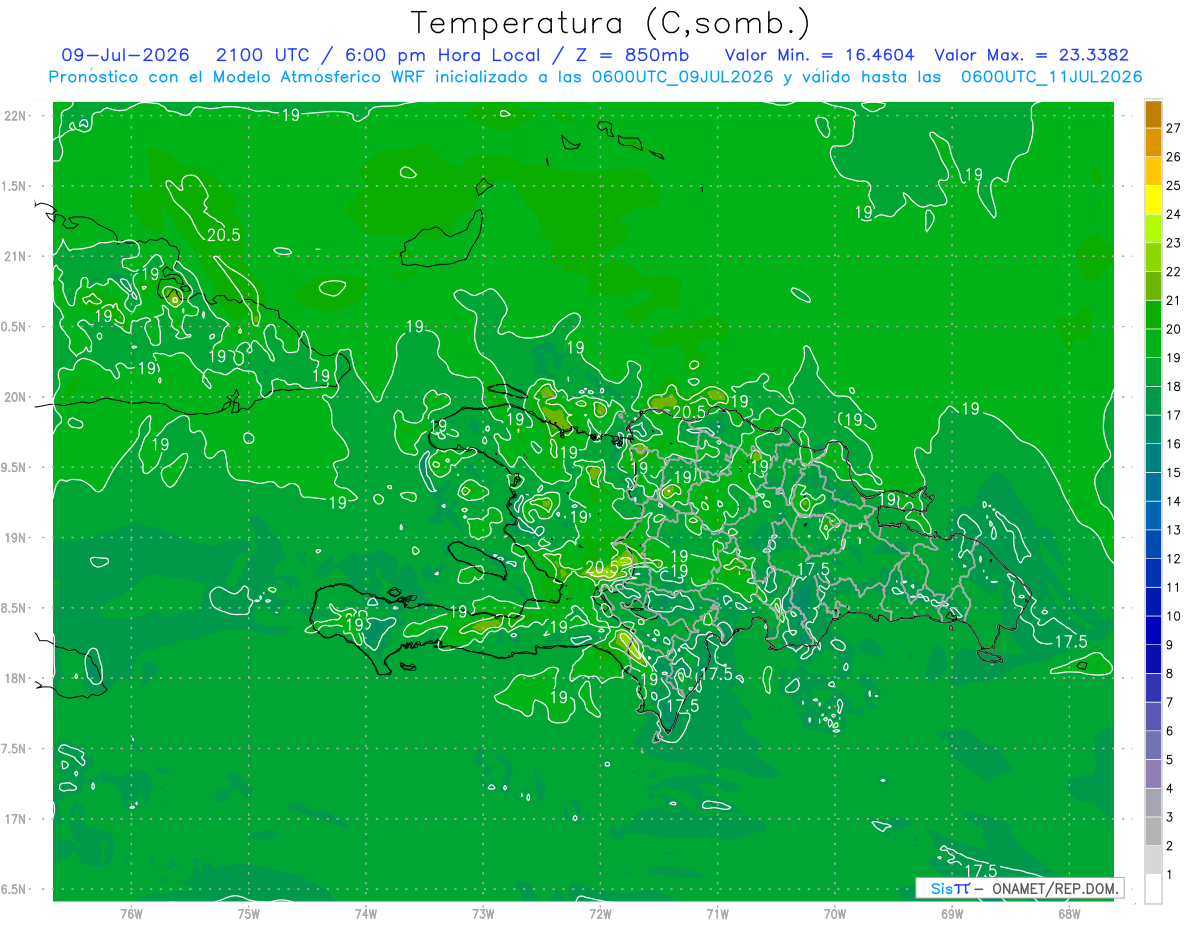Click the "21N" latitude label

(16, 256)
